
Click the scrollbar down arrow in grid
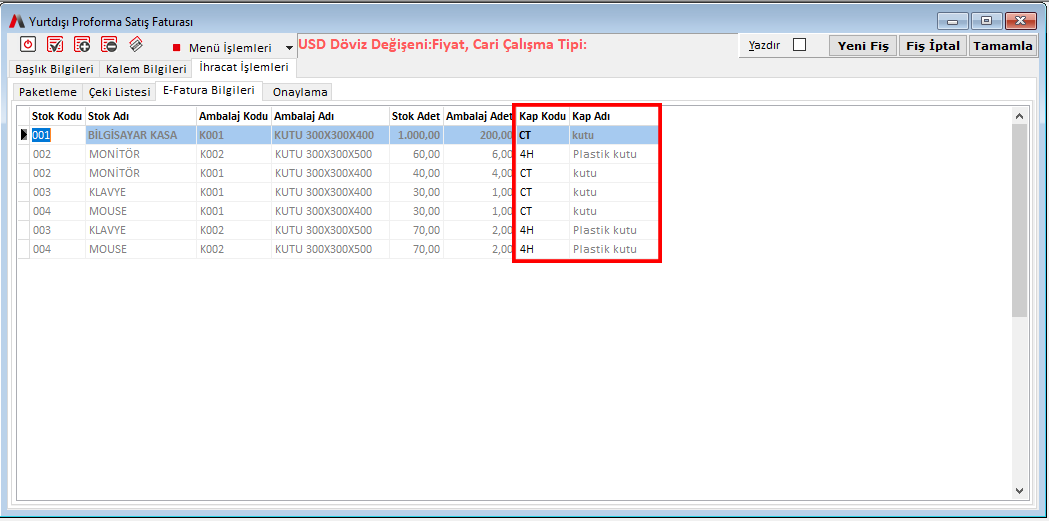tap(1019, 490)
